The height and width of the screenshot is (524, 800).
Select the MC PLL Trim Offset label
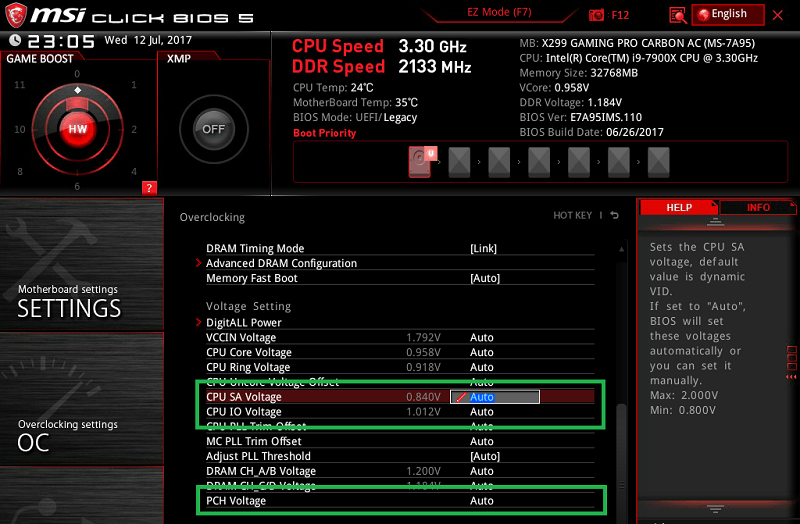tap(254, 441)
